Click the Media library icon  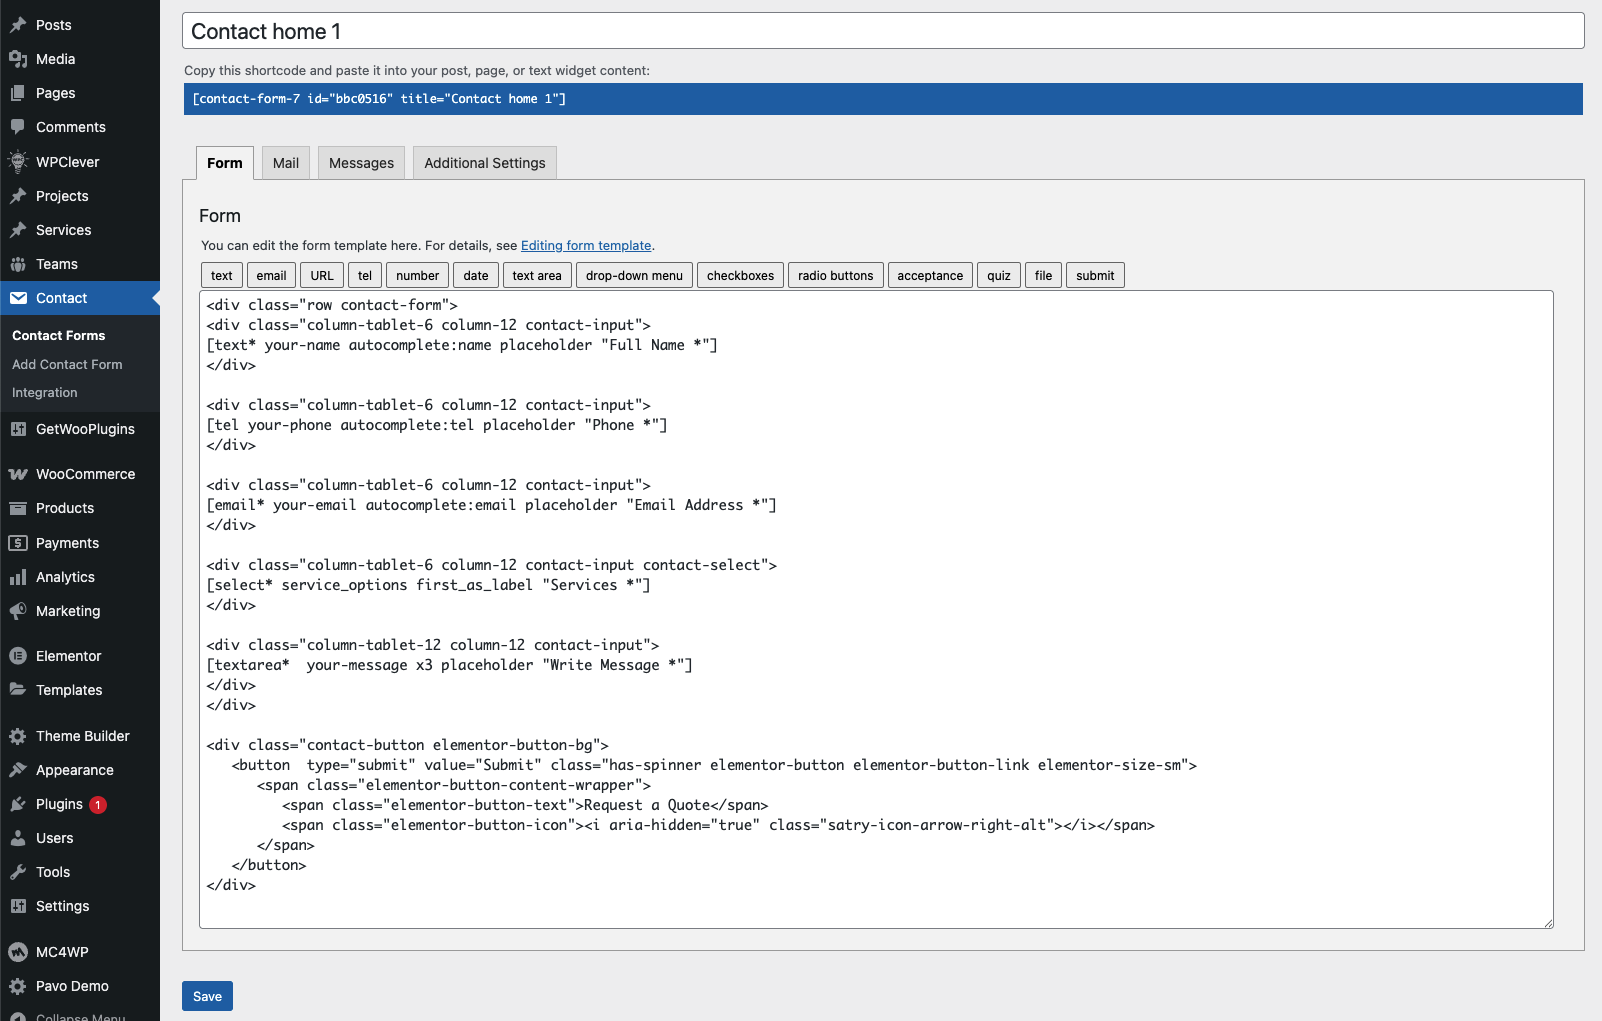click(x=18, y=59)
